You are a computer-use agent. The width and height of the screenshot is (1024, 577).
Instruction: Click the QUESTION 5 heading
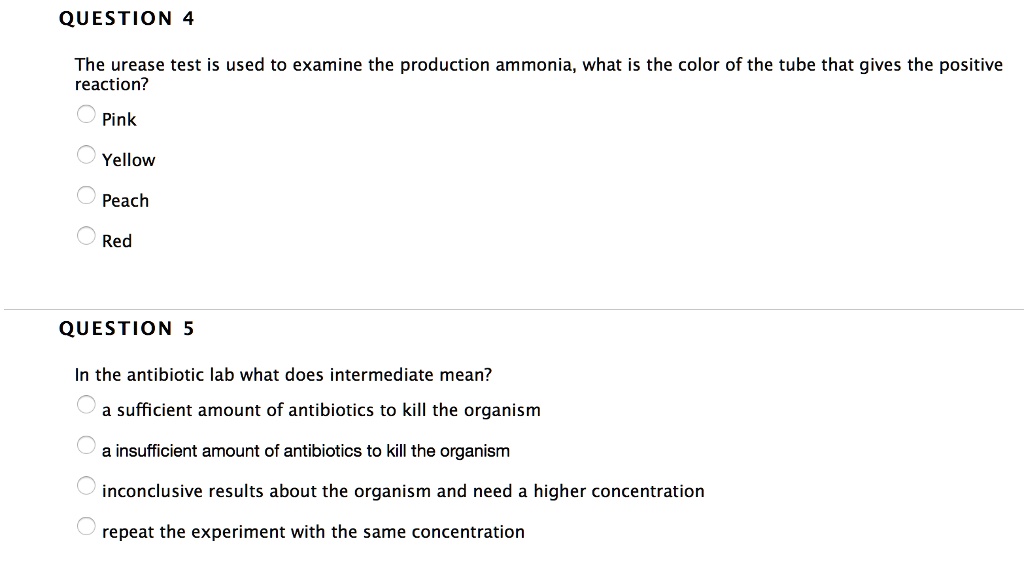126,327
